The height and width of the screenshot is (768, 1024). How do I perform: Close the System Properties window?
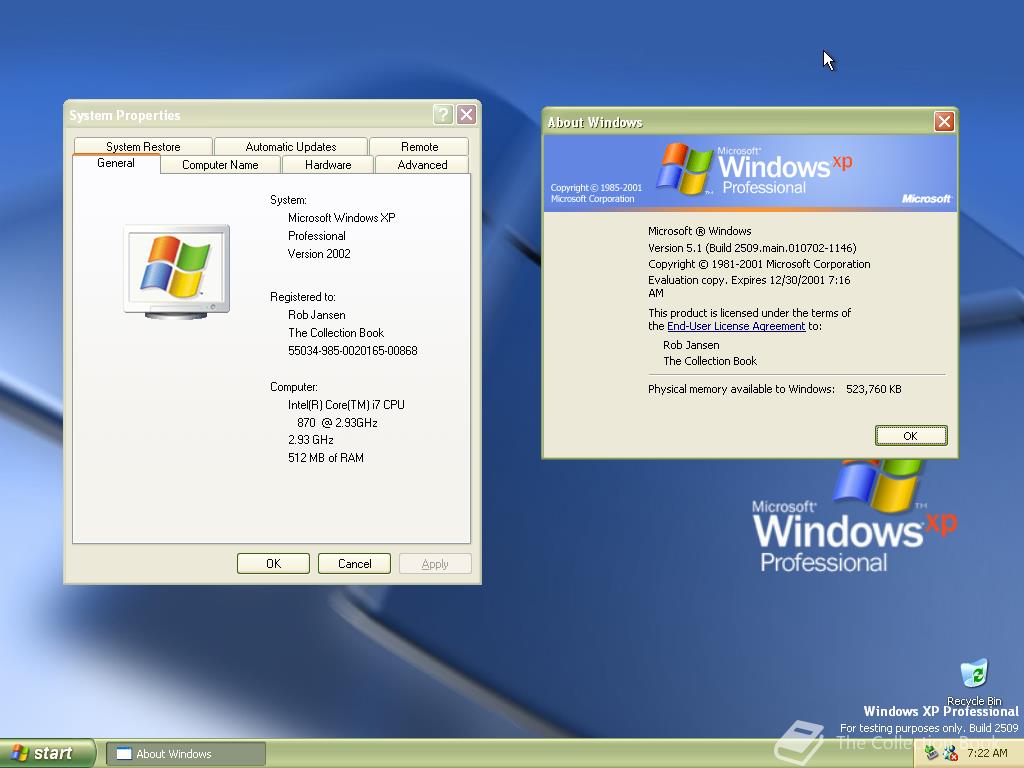point(466,115)
